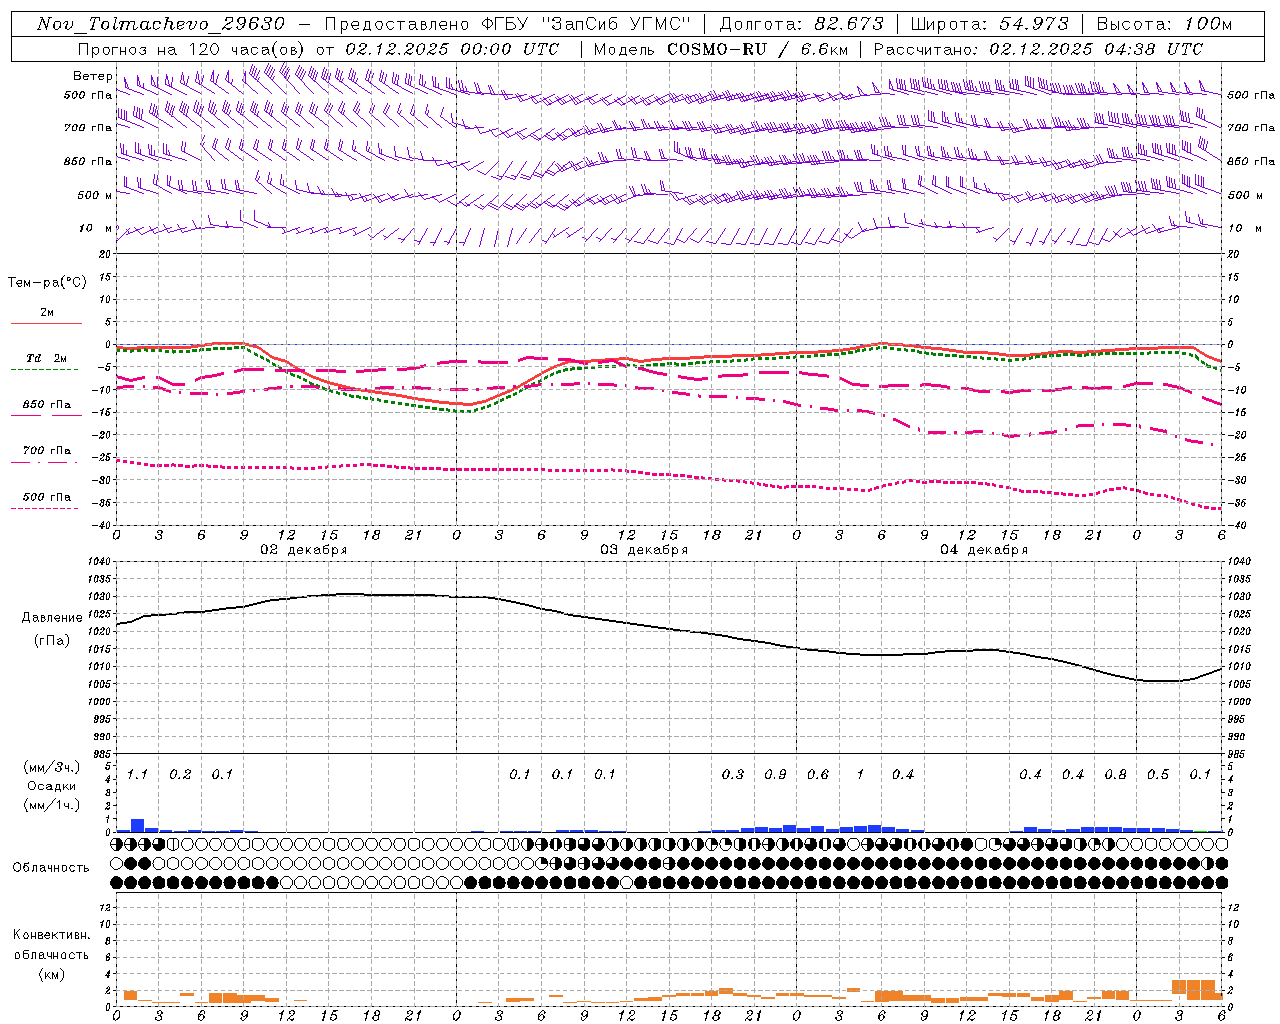Click the 3-hour precipitation value 0.8
The image size is (1280, 1024).
click(x=1115, y=775)
